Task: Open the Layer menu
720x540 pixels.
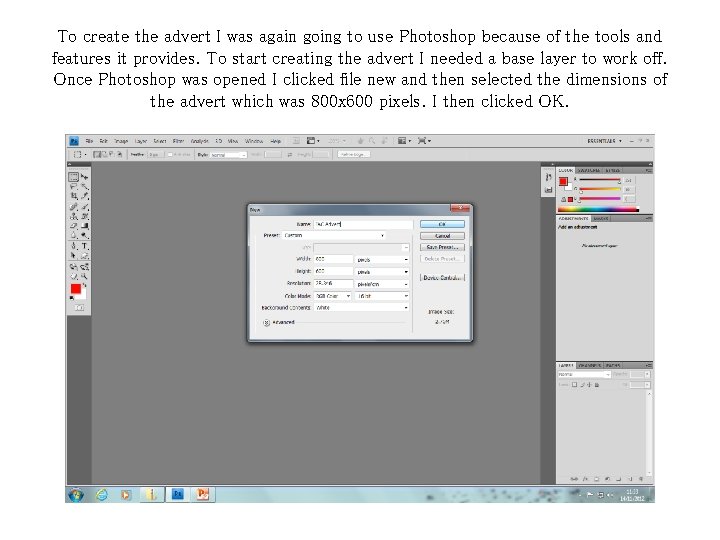Action: click(x=141, y=141)
